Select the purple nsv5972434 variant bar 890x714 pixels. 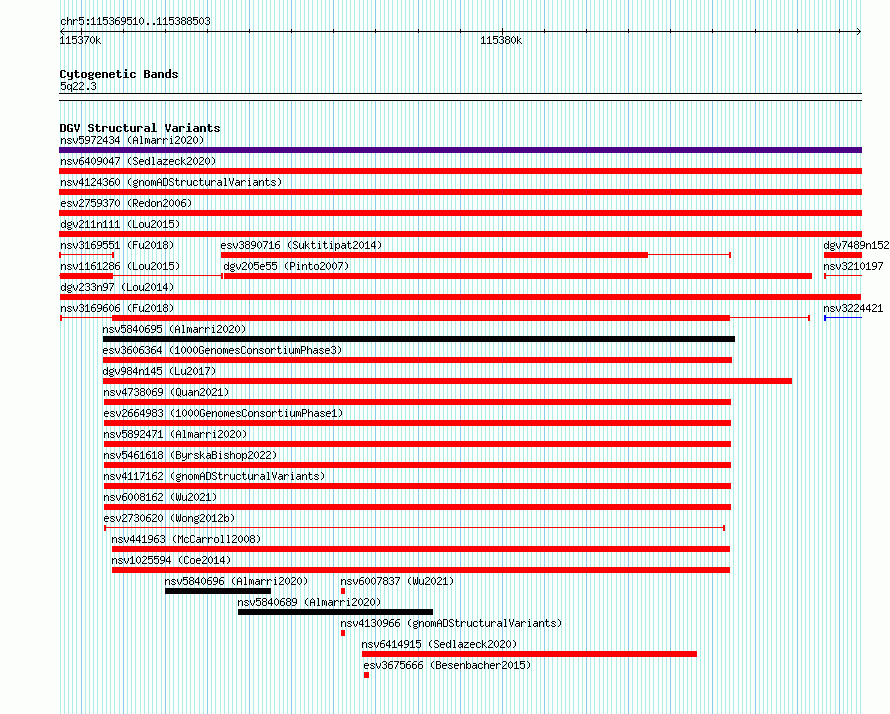[x=460, y=150]
